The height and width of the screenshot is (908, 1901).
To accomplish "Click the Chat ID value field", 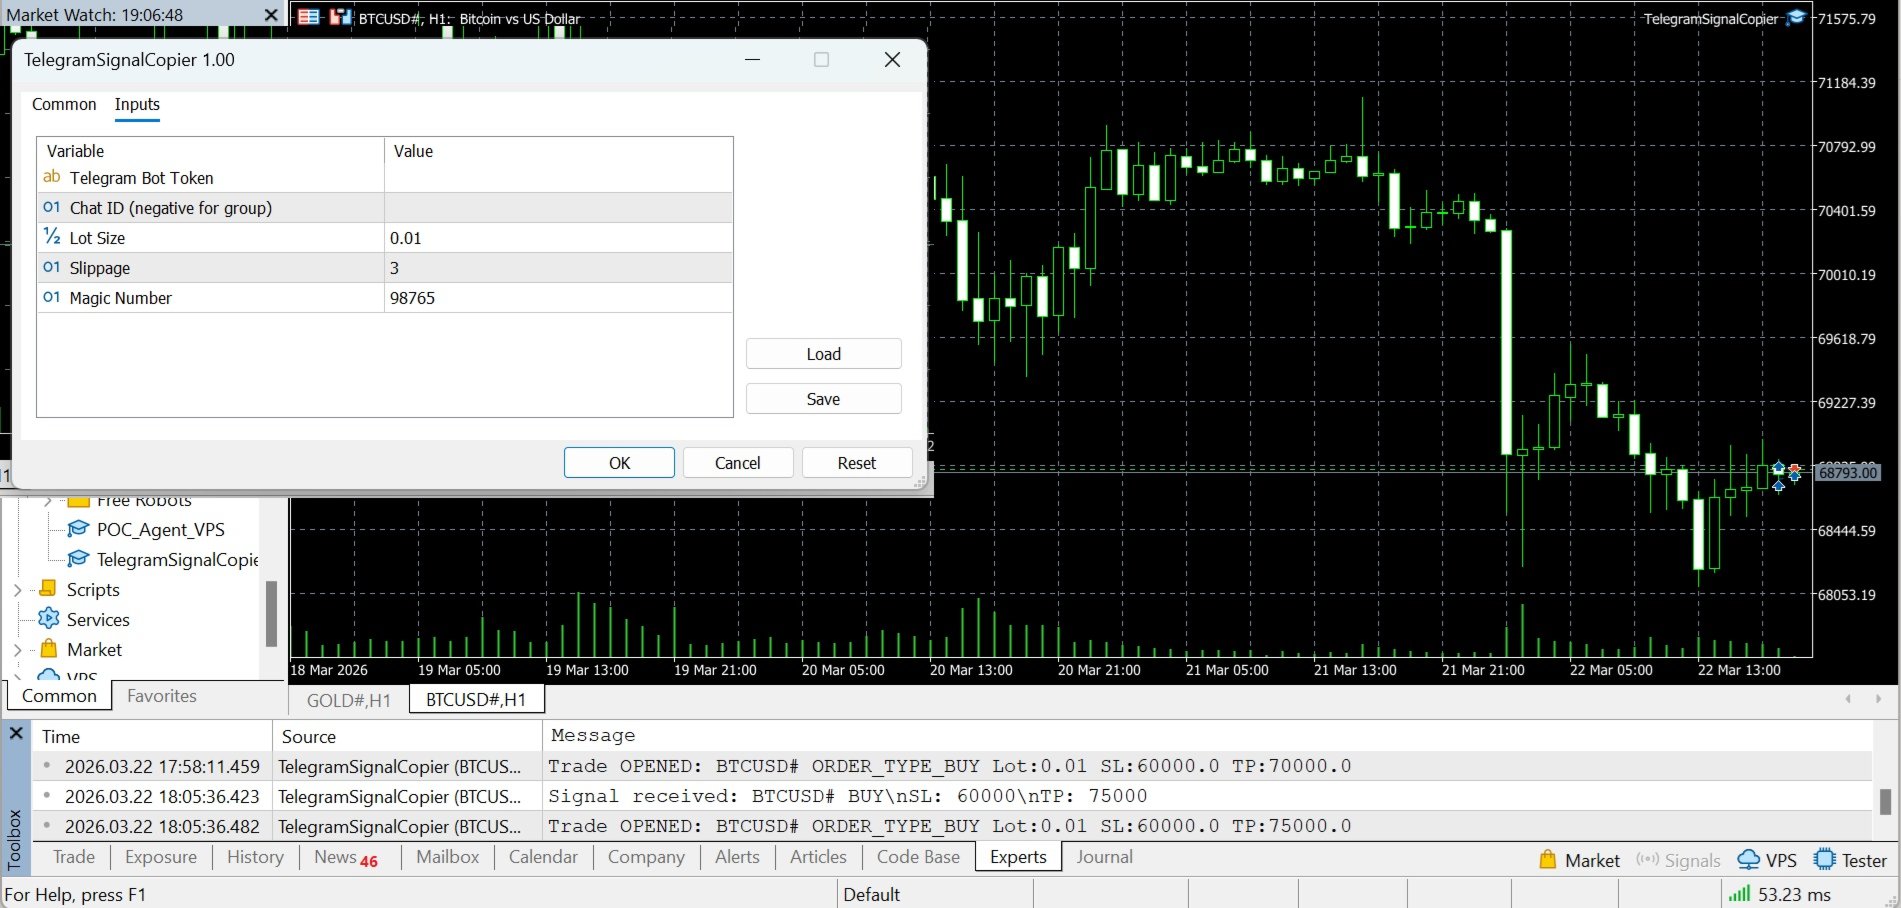I will tap(559, 208).
